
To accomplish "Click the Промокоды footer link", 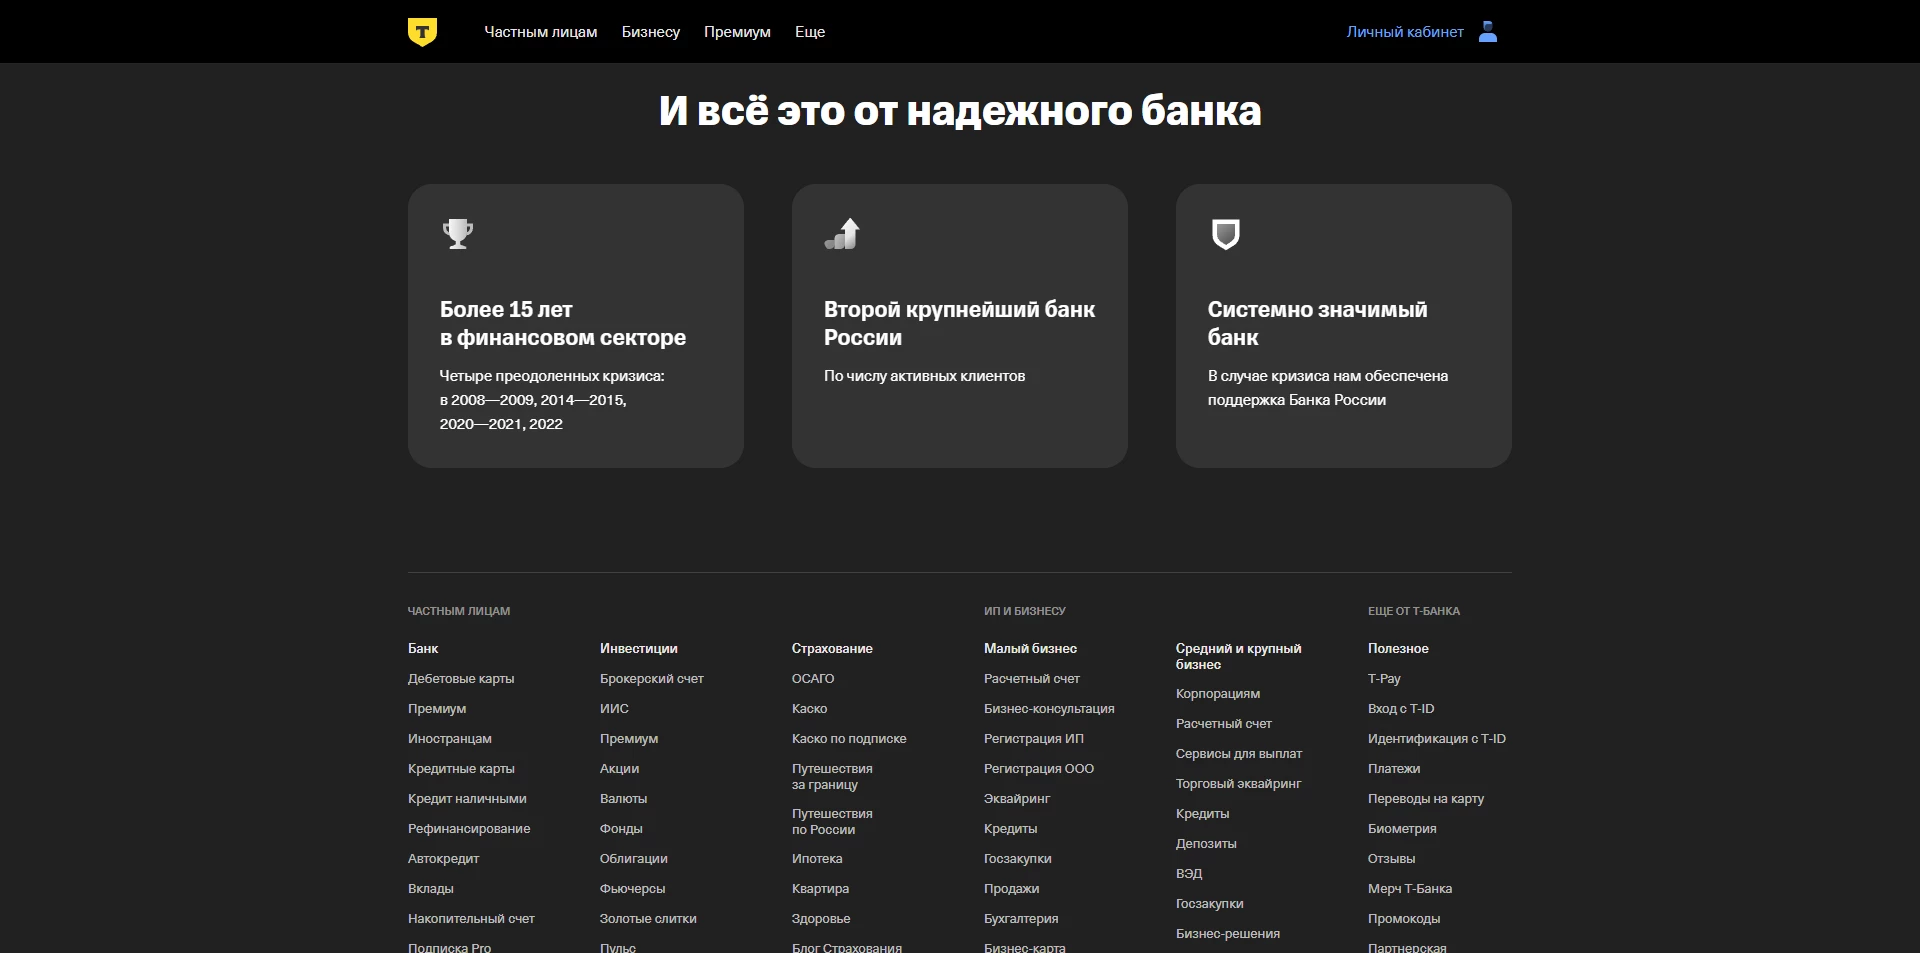I will (1404, 919).
